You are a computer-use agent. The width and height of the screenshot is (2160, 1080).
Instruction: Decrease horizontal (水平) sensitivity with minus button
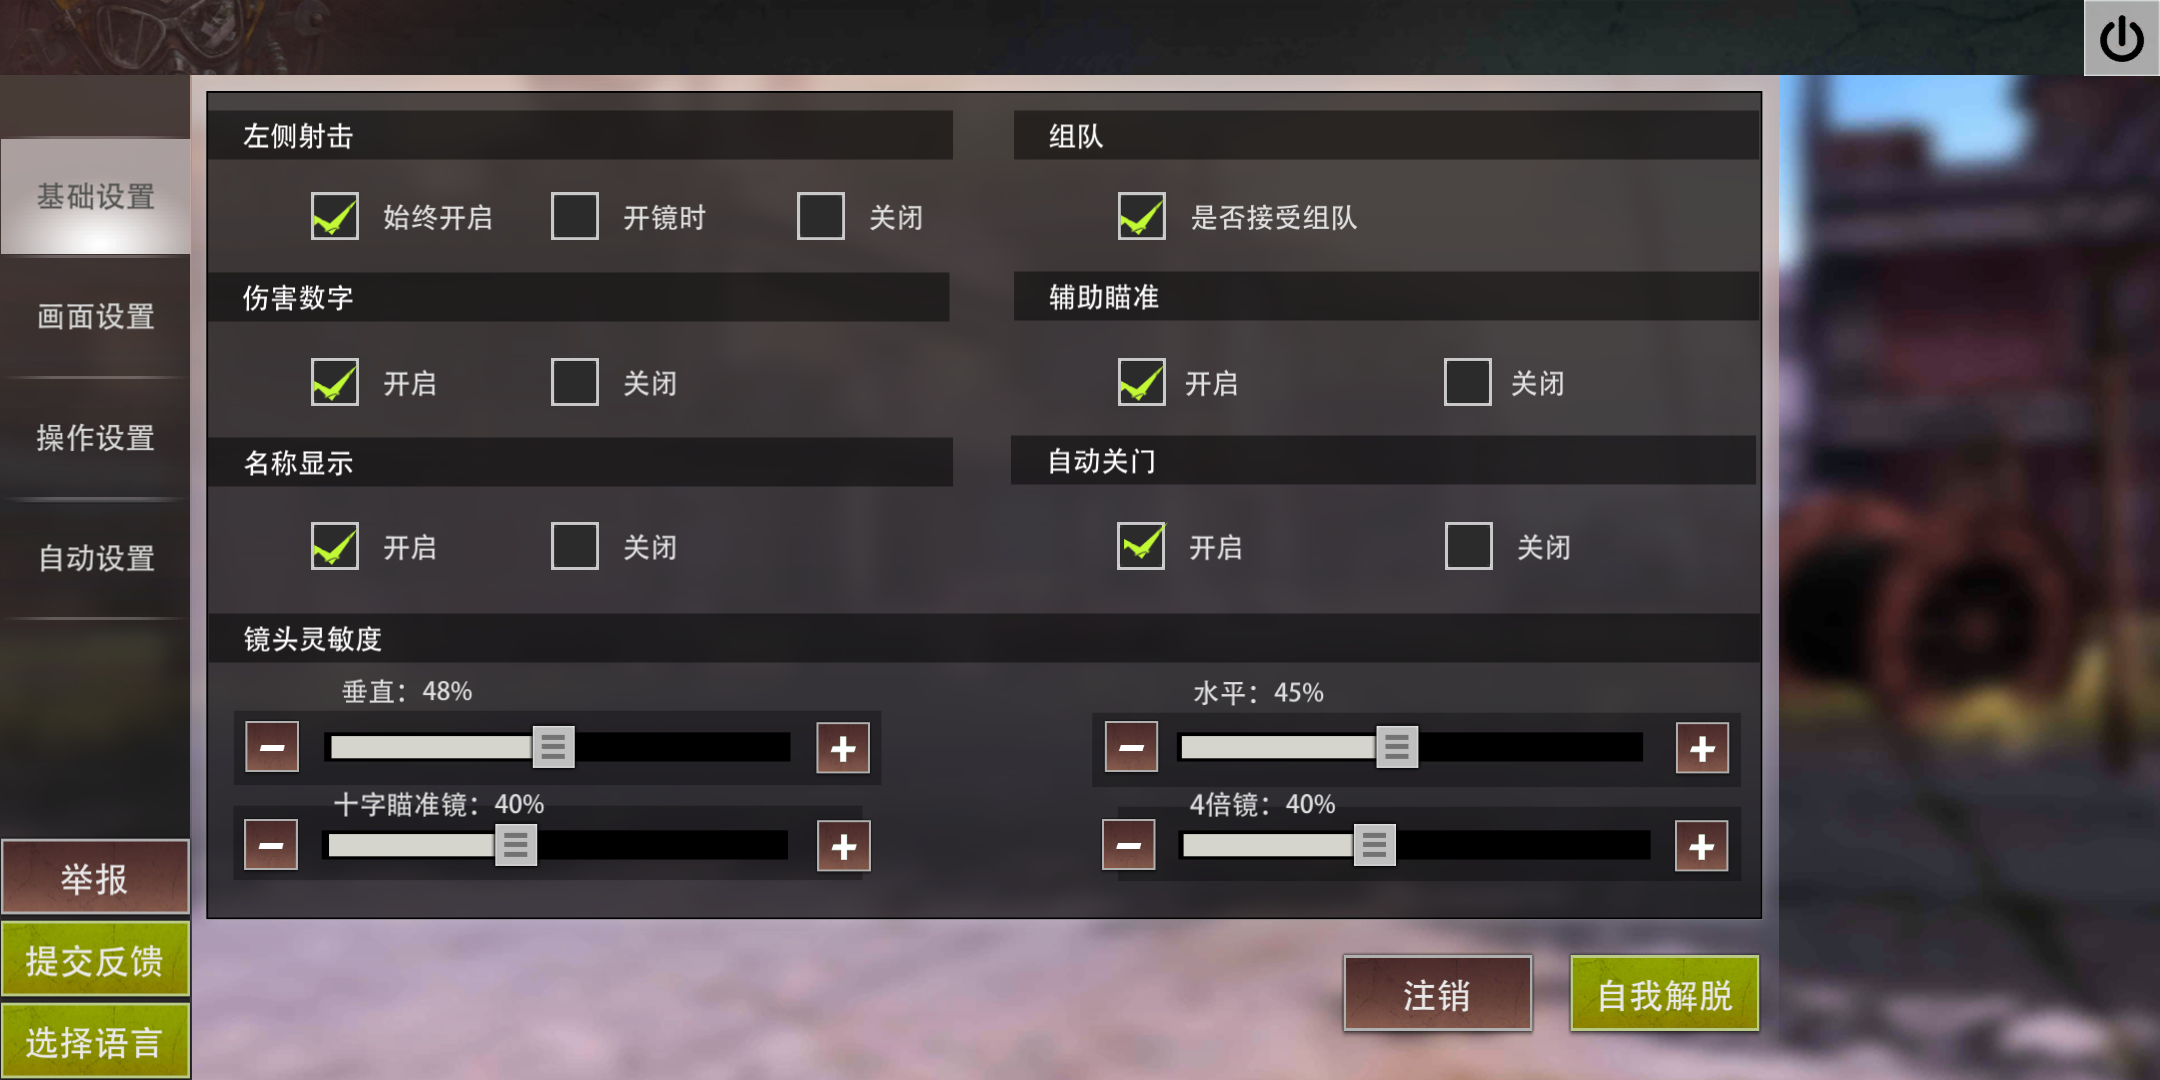coord(1131,747)
